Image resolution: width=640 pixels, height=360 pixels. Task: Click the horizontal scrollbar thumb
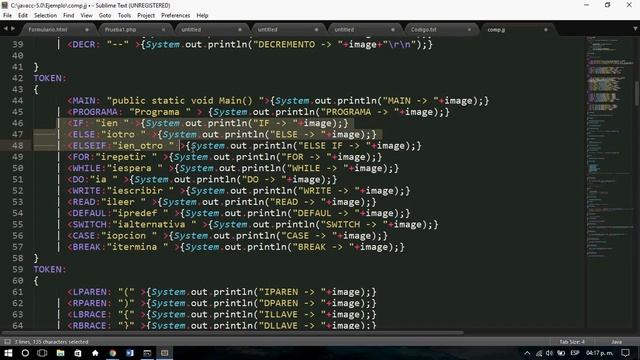coord(232,333)
